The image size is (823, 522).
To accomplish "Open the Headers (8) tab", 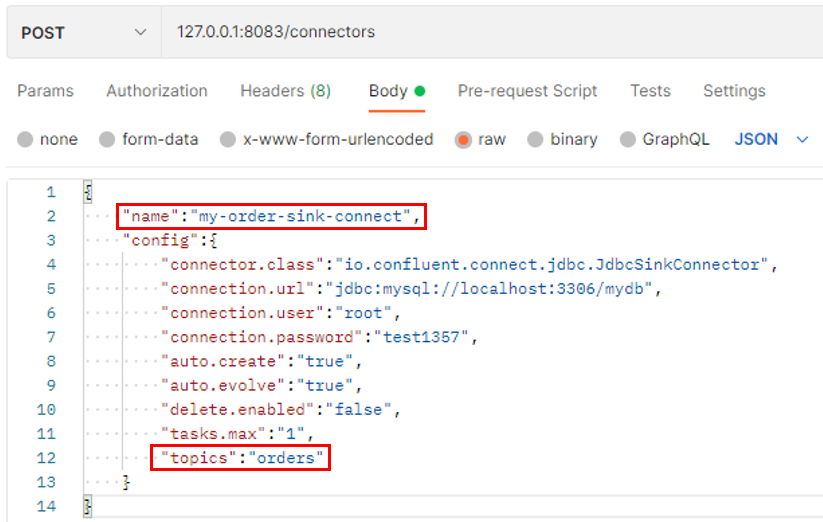I will (x=286, y=91).
